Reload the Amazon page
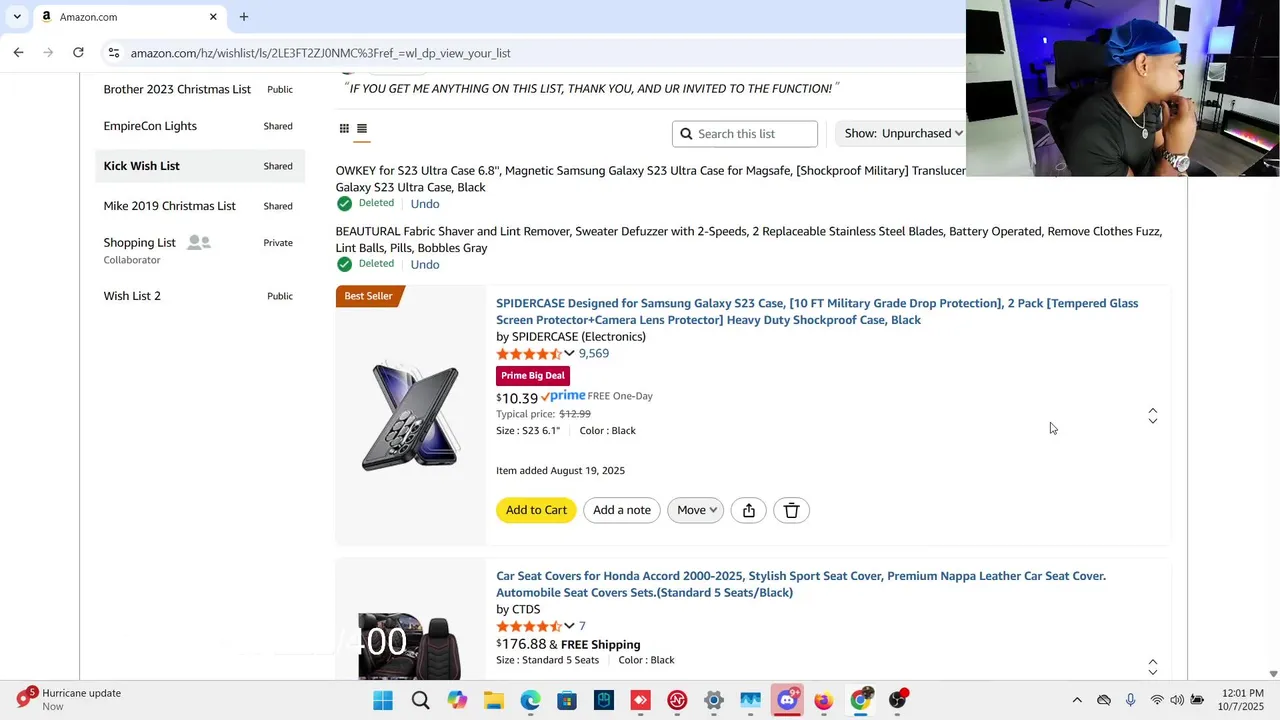The width and height of the screenshot is (1280, 720). pyautogui.click(x=78, y=53)
